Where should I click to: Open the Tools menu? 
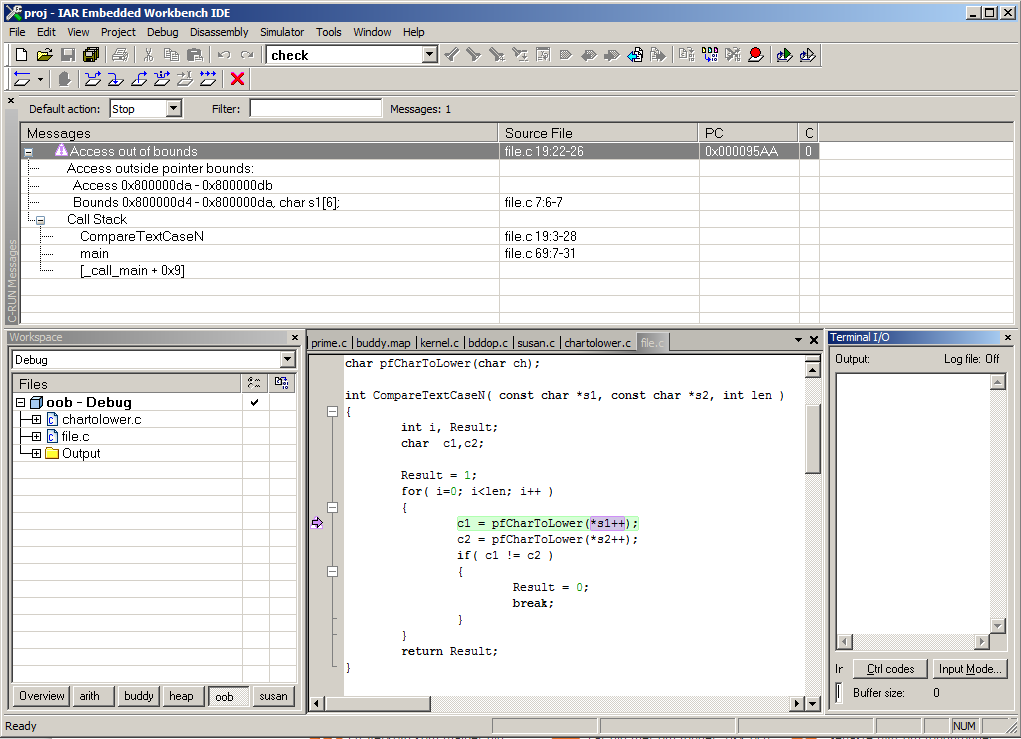click(x=329, y=32)
